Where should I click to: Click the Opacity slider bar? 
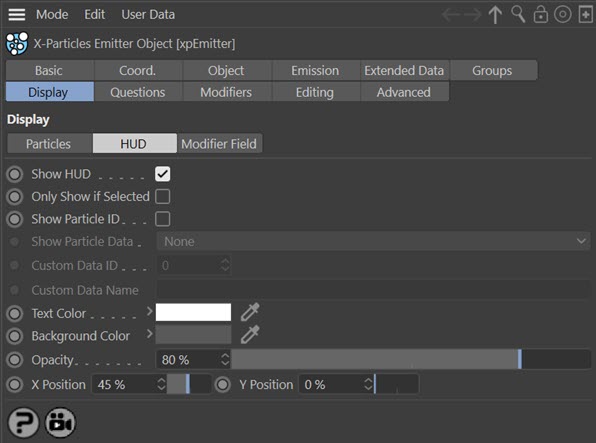411,359
